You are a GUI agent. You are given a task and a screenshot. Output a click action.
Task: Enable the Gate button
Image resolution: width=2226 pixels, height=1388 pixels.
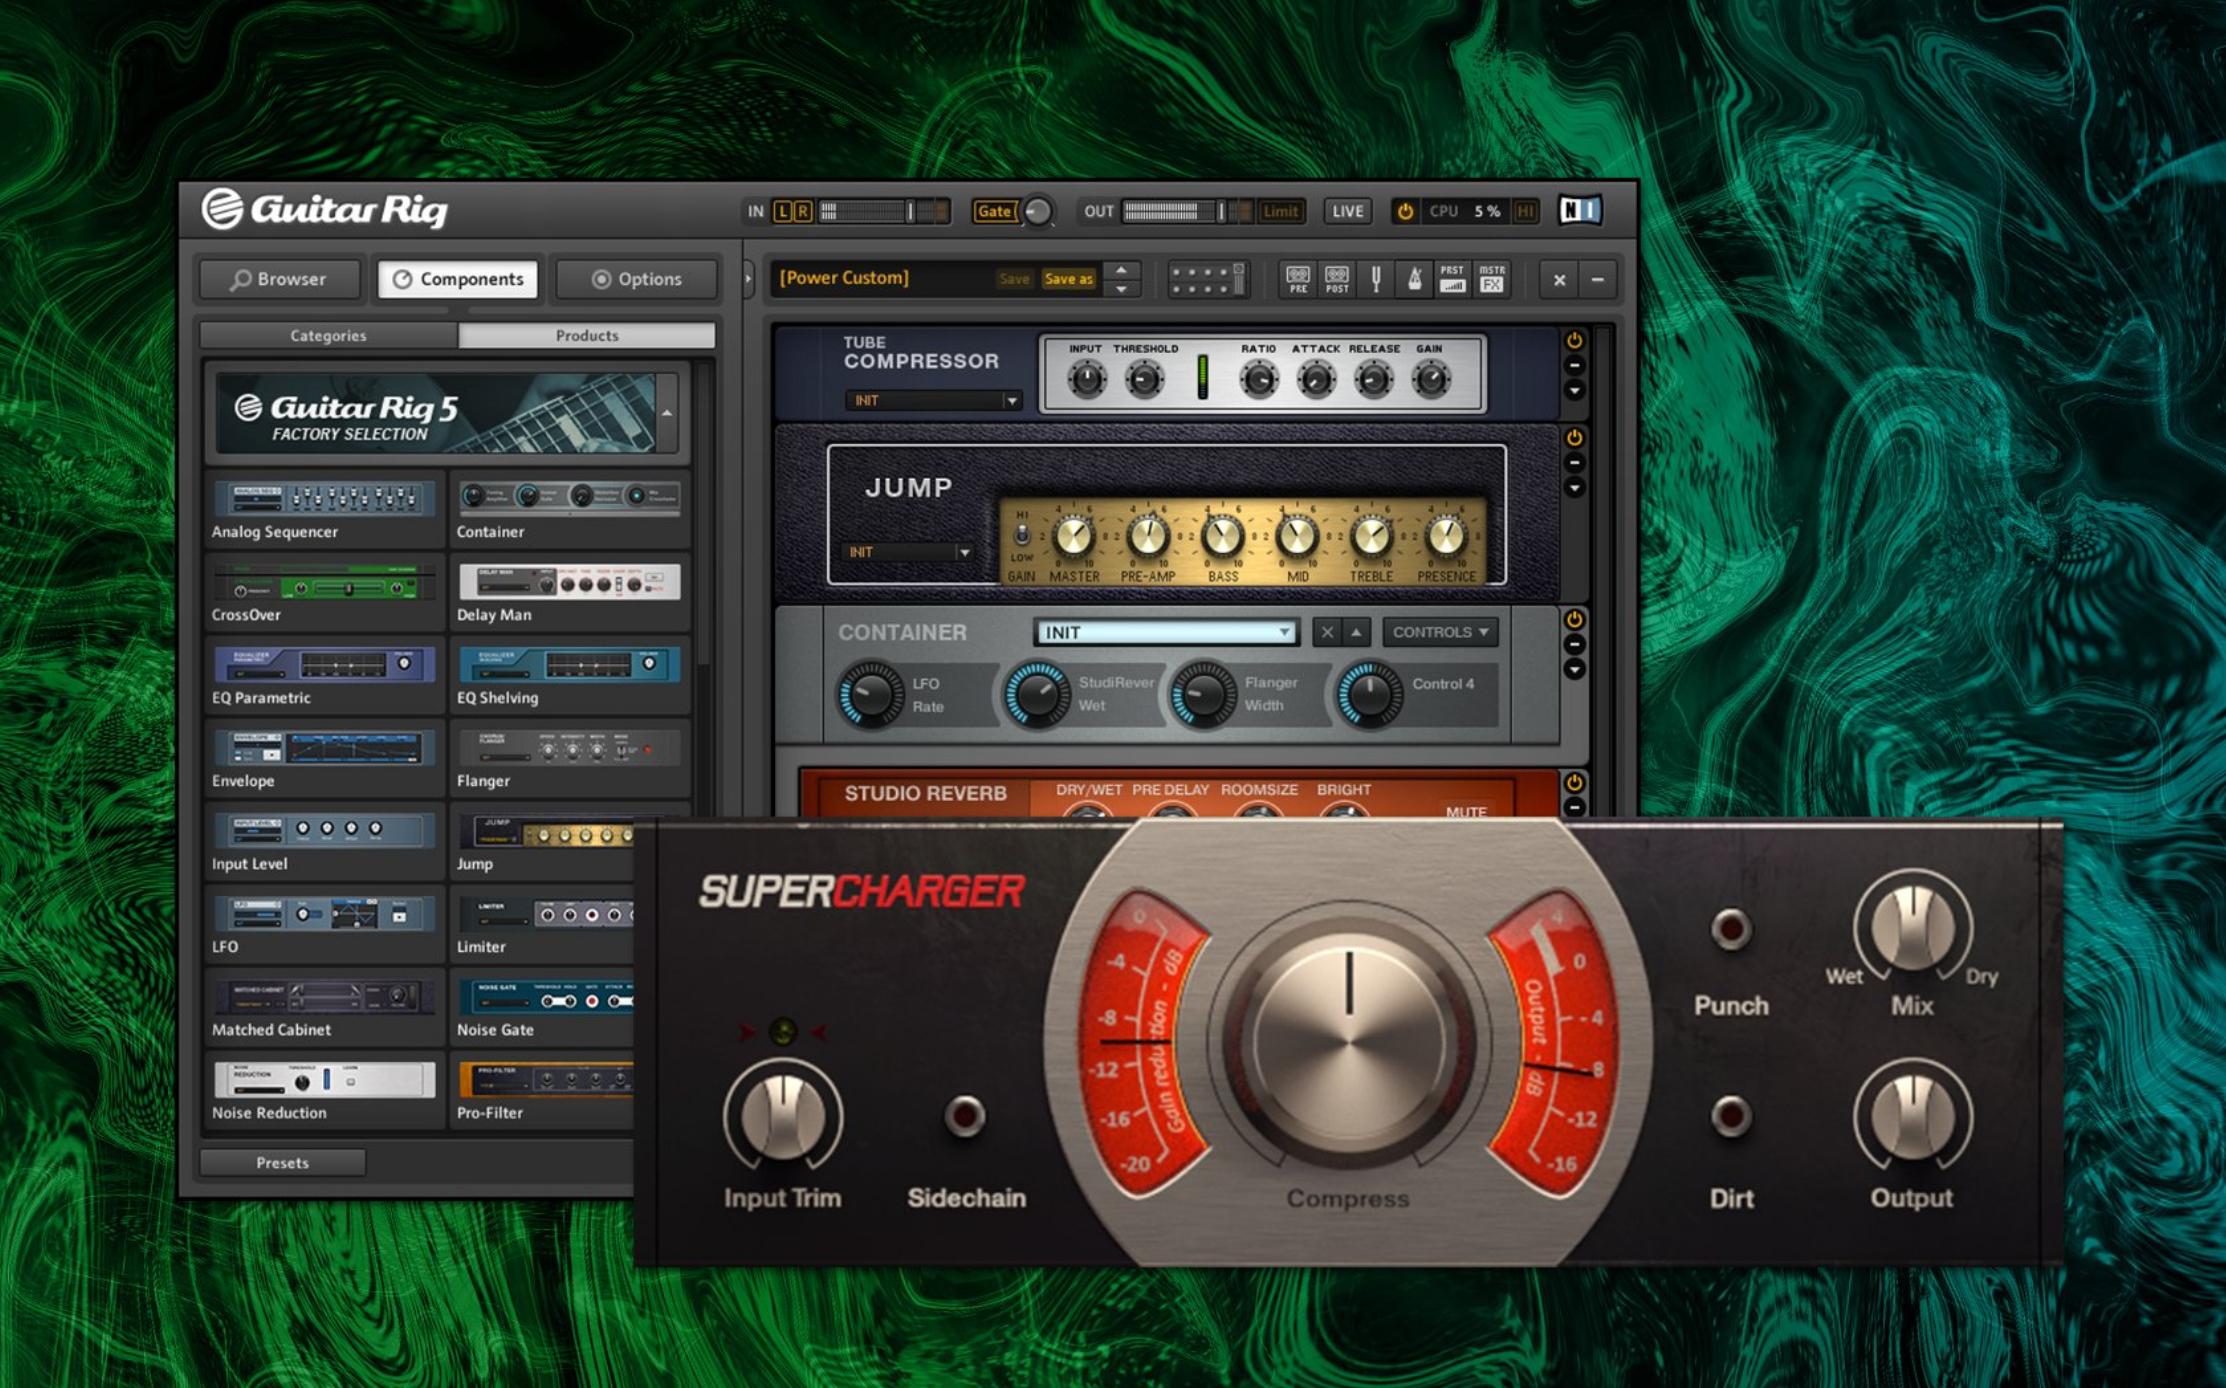point(994,211)
